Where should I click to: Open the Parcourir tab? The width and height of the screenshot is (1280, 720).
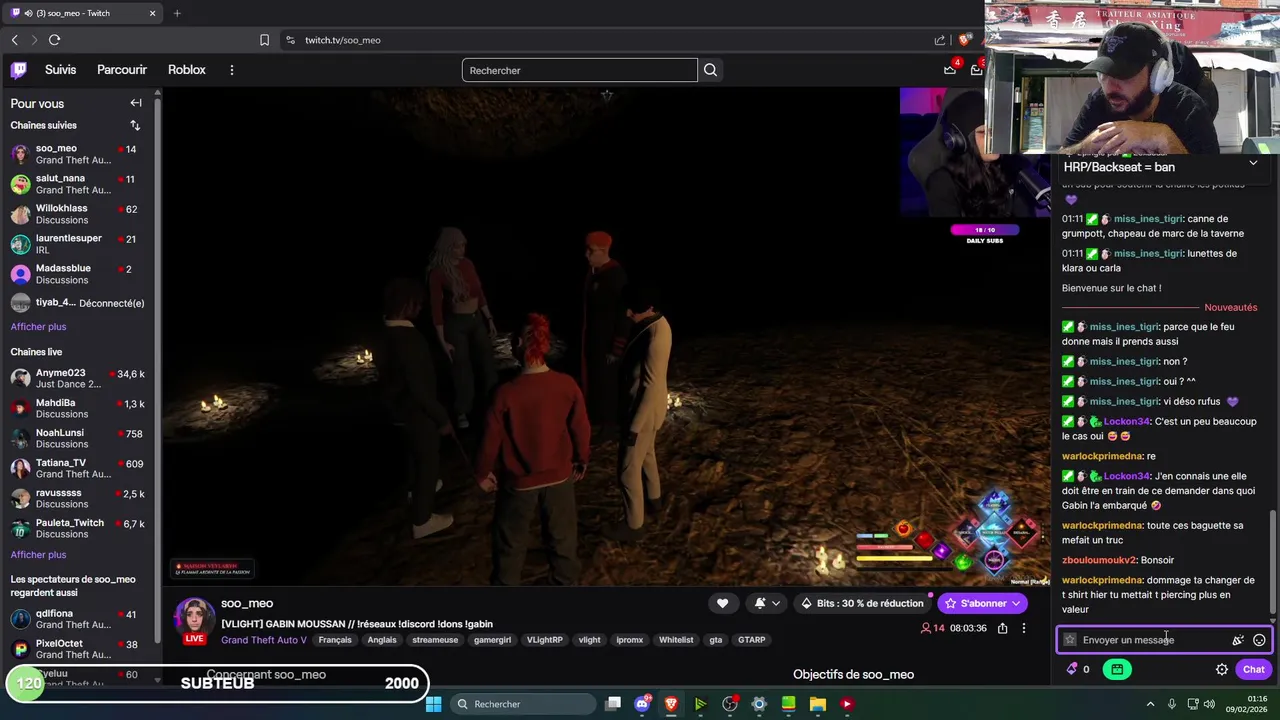tap(122, 70)
